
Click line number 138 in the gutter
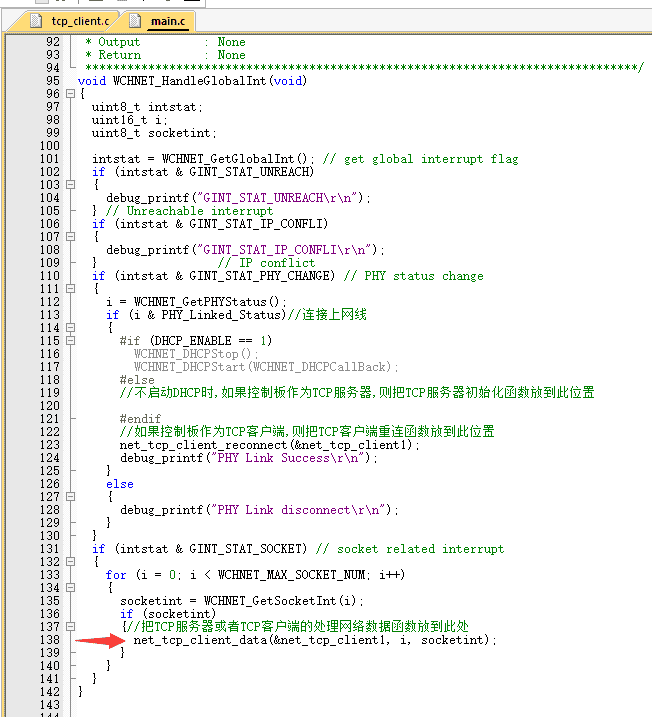(49, 640)
